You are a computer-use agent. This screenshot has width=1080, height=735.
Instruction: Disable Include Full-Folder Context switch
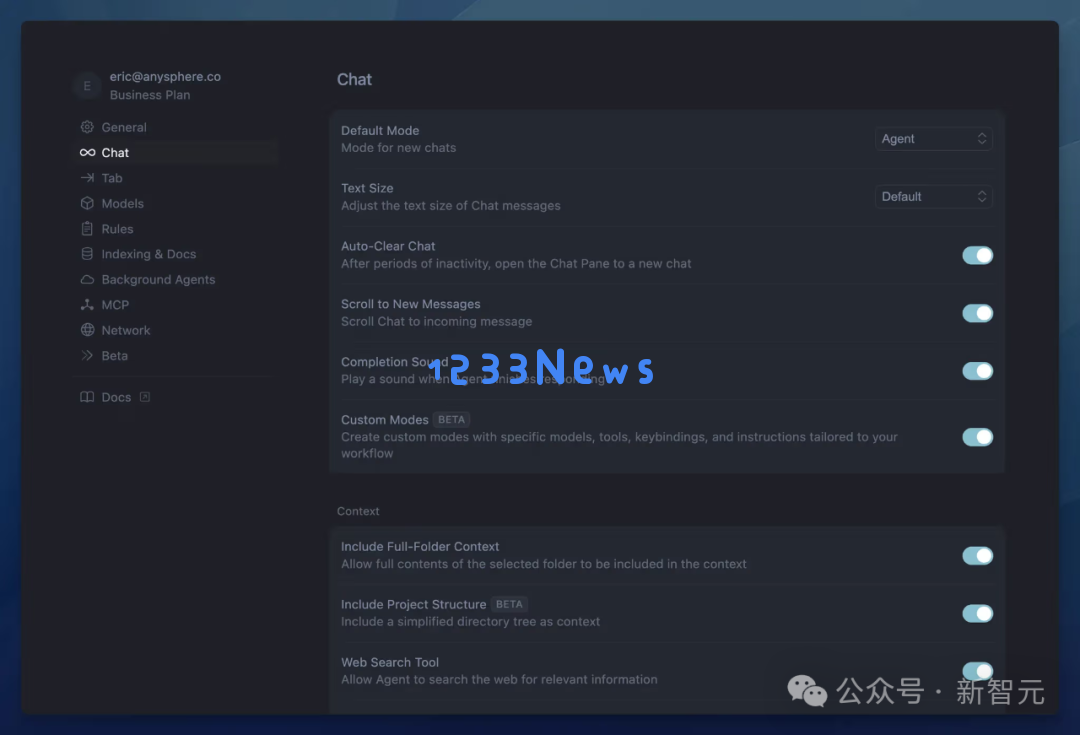coord(977,556)
